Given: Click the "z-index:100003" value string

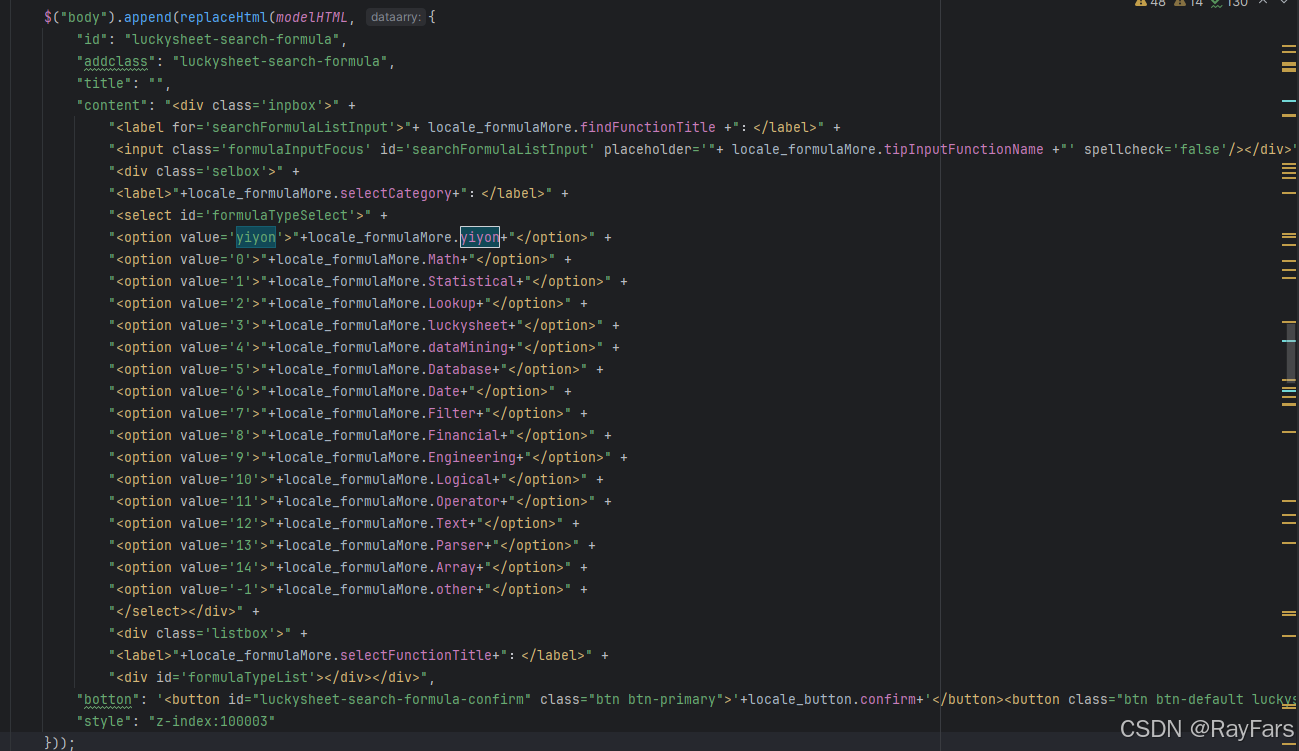Looking at the screenshot, I should click(x=212, y=721).
